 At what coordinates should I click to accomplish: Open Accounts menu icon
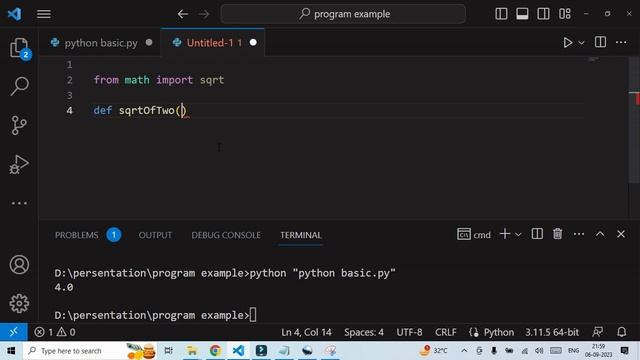[19, 264]
